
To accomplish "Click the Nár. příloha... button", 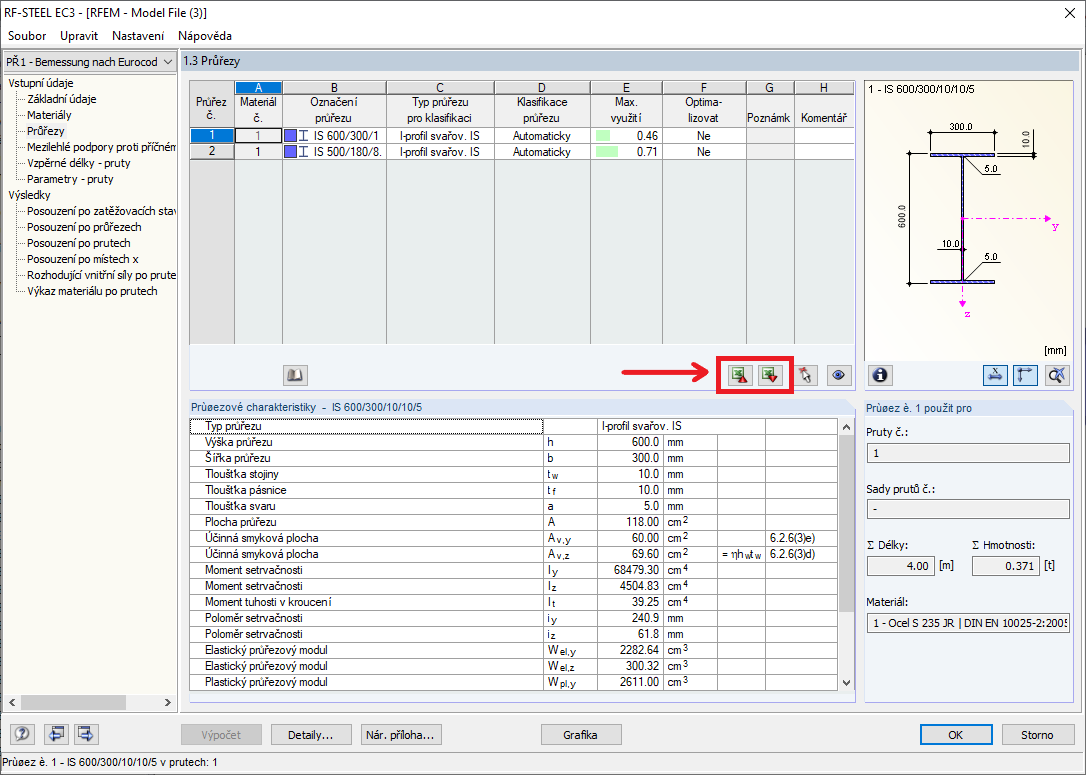I will tap(400, 735).
